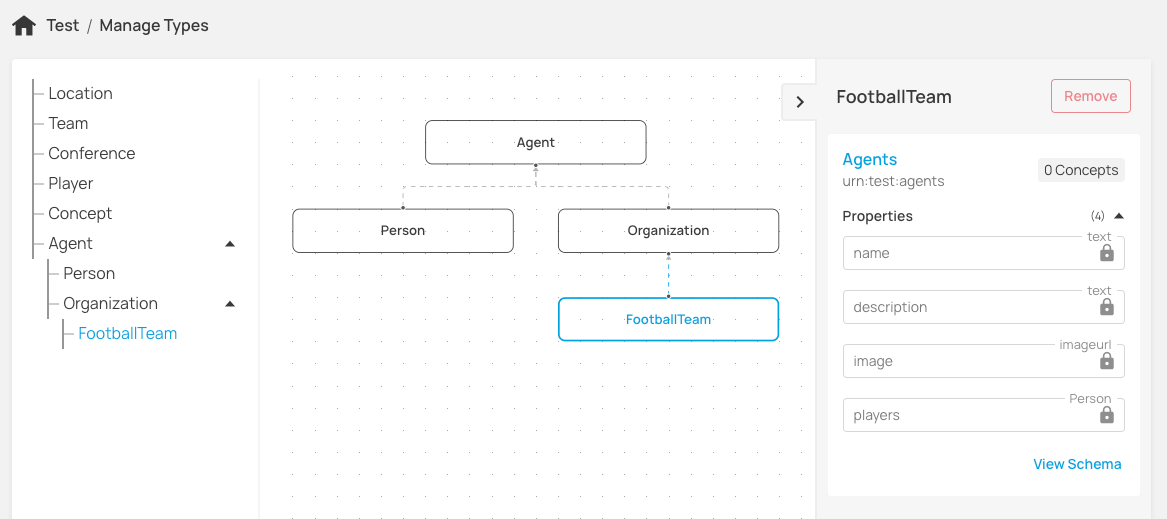Click the description property field
The height and width of the screenshot is (519, 1167).
[965, 307]
